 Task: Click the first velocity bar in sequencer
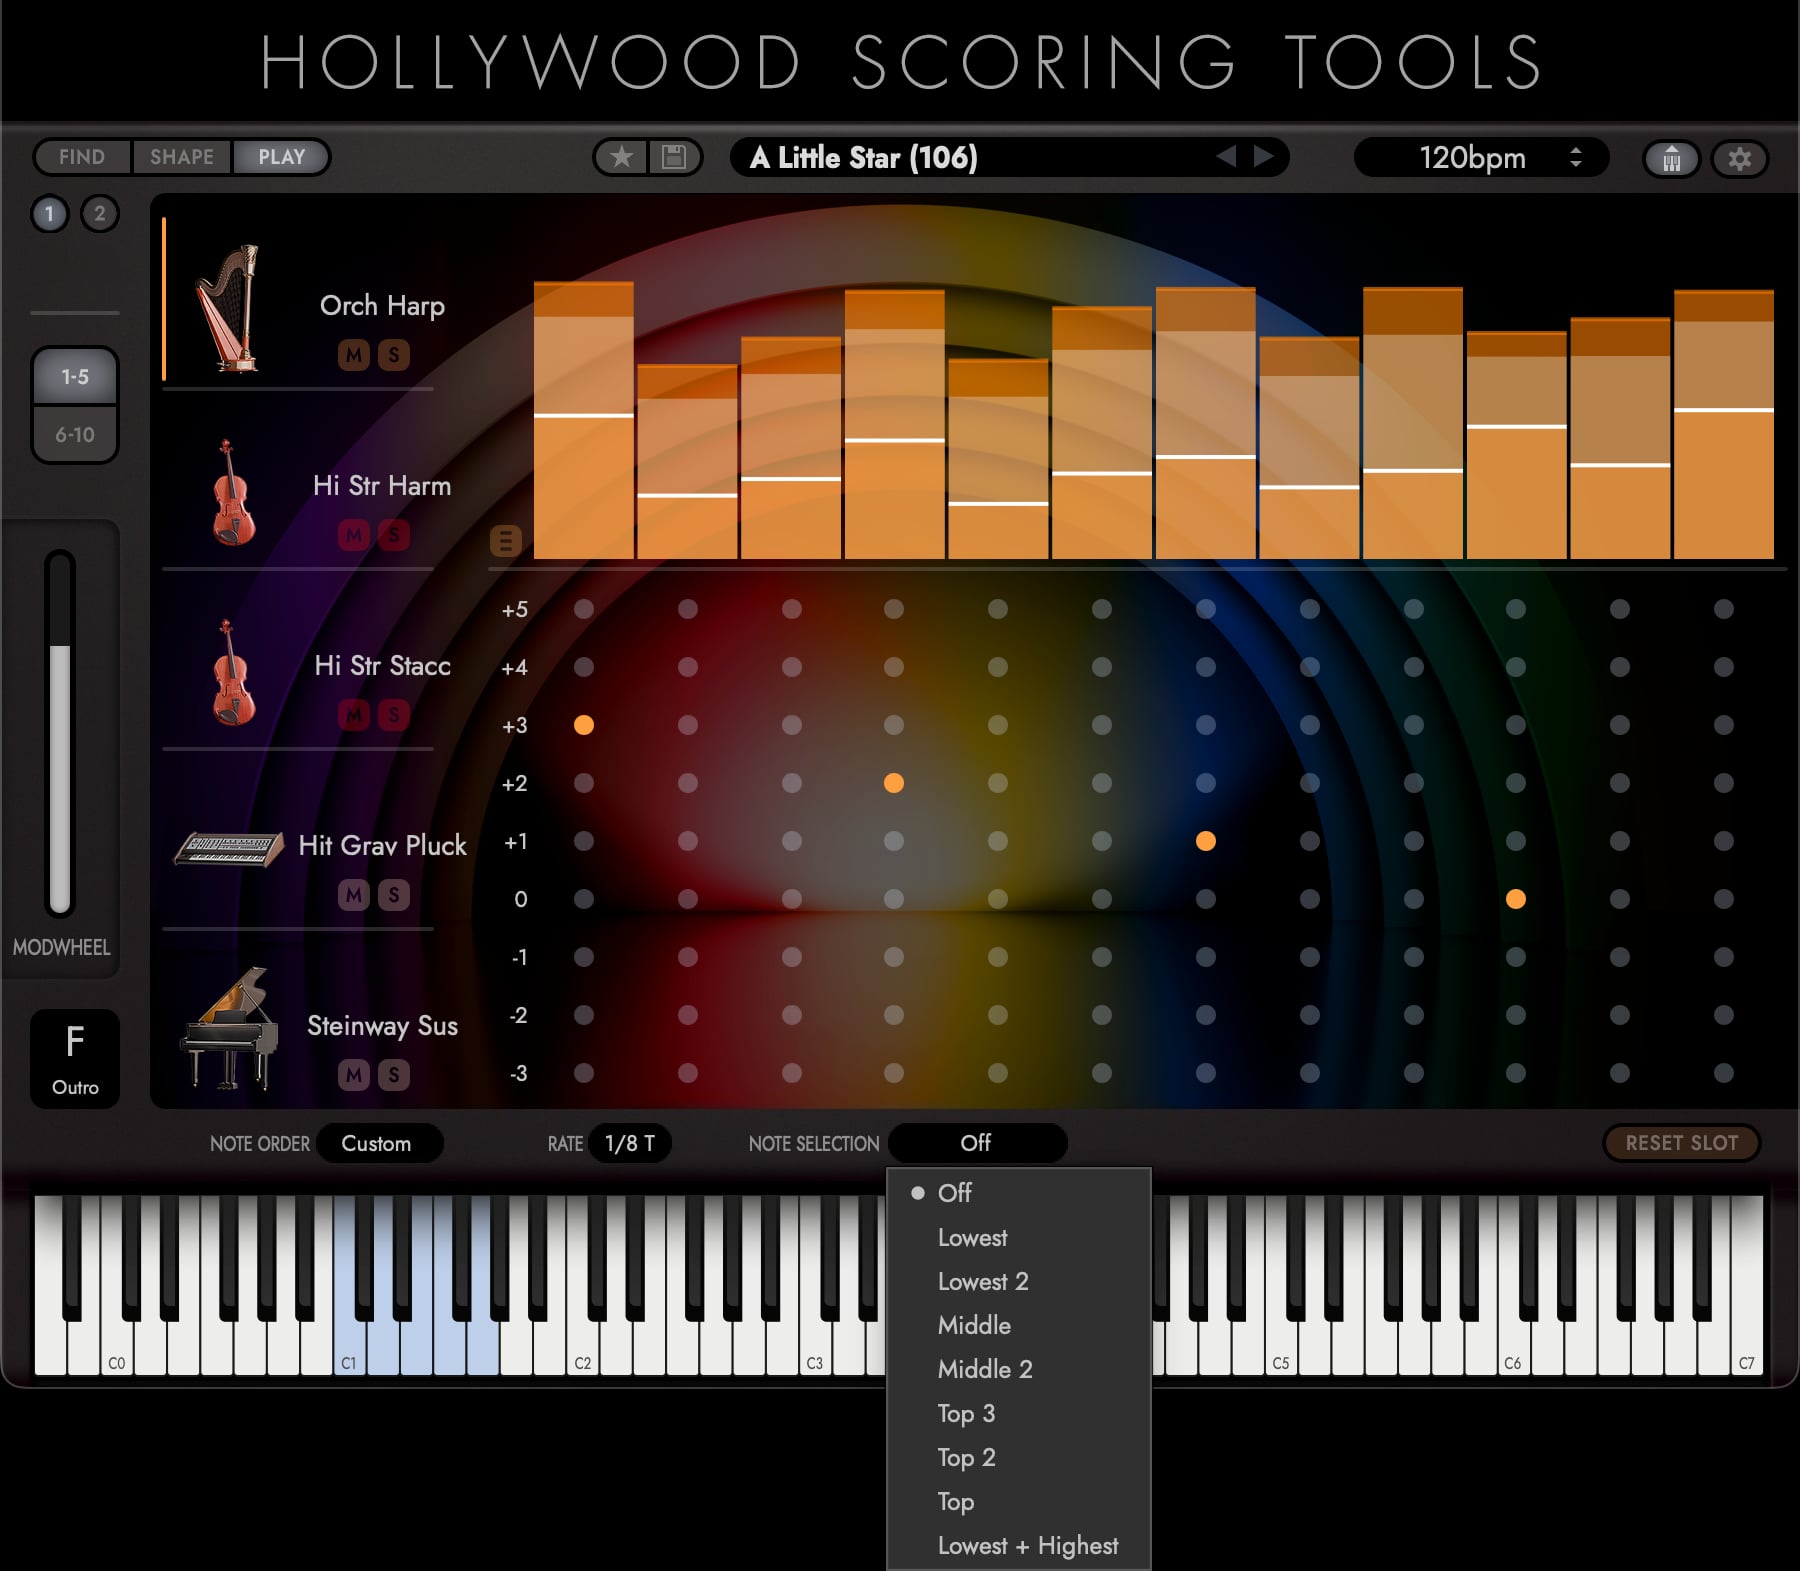(584, 420)
